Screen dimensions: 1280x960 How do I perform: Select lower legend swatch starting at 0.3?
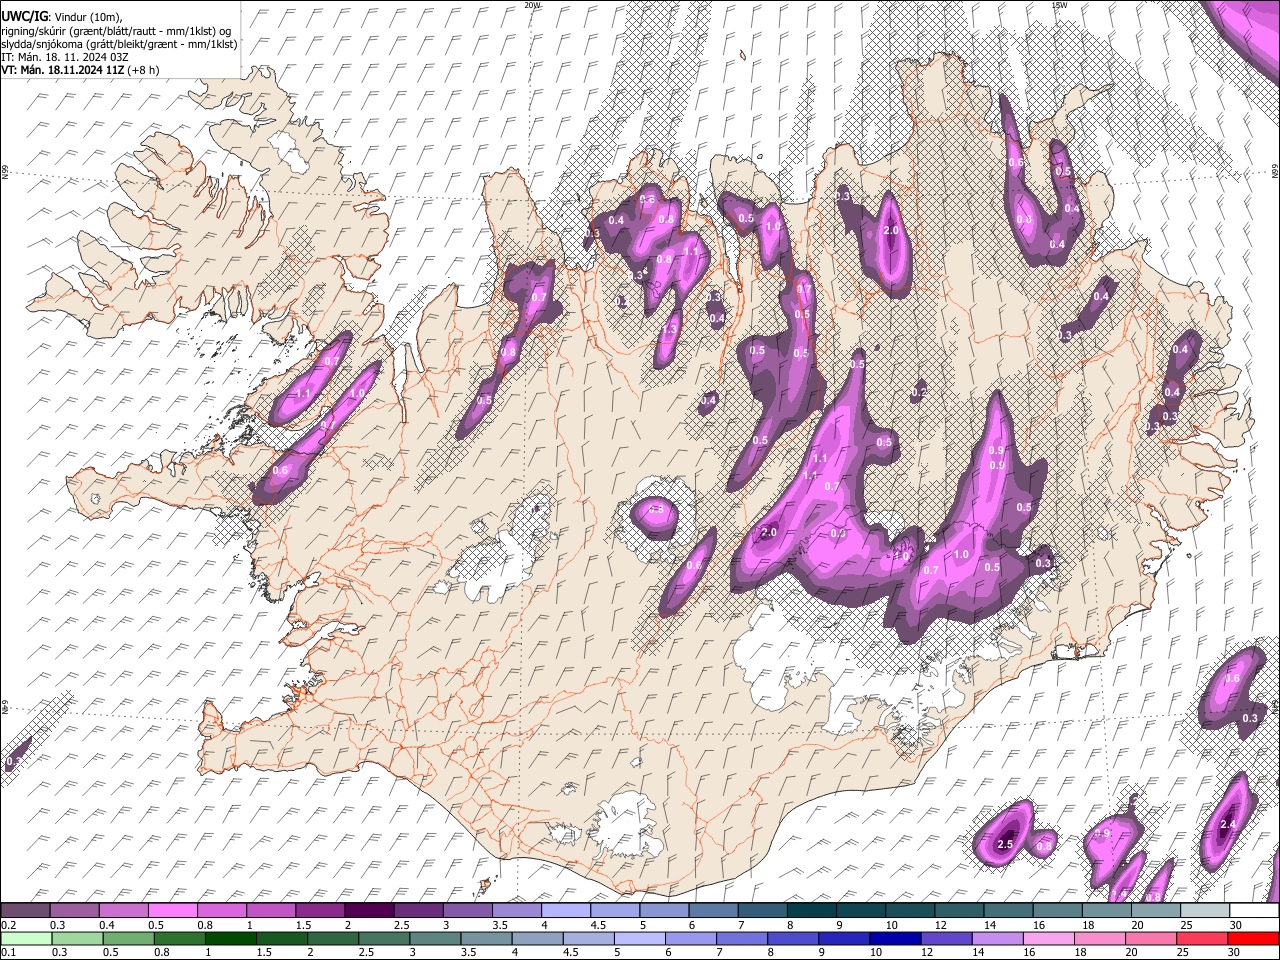click(x=77, y=938)
